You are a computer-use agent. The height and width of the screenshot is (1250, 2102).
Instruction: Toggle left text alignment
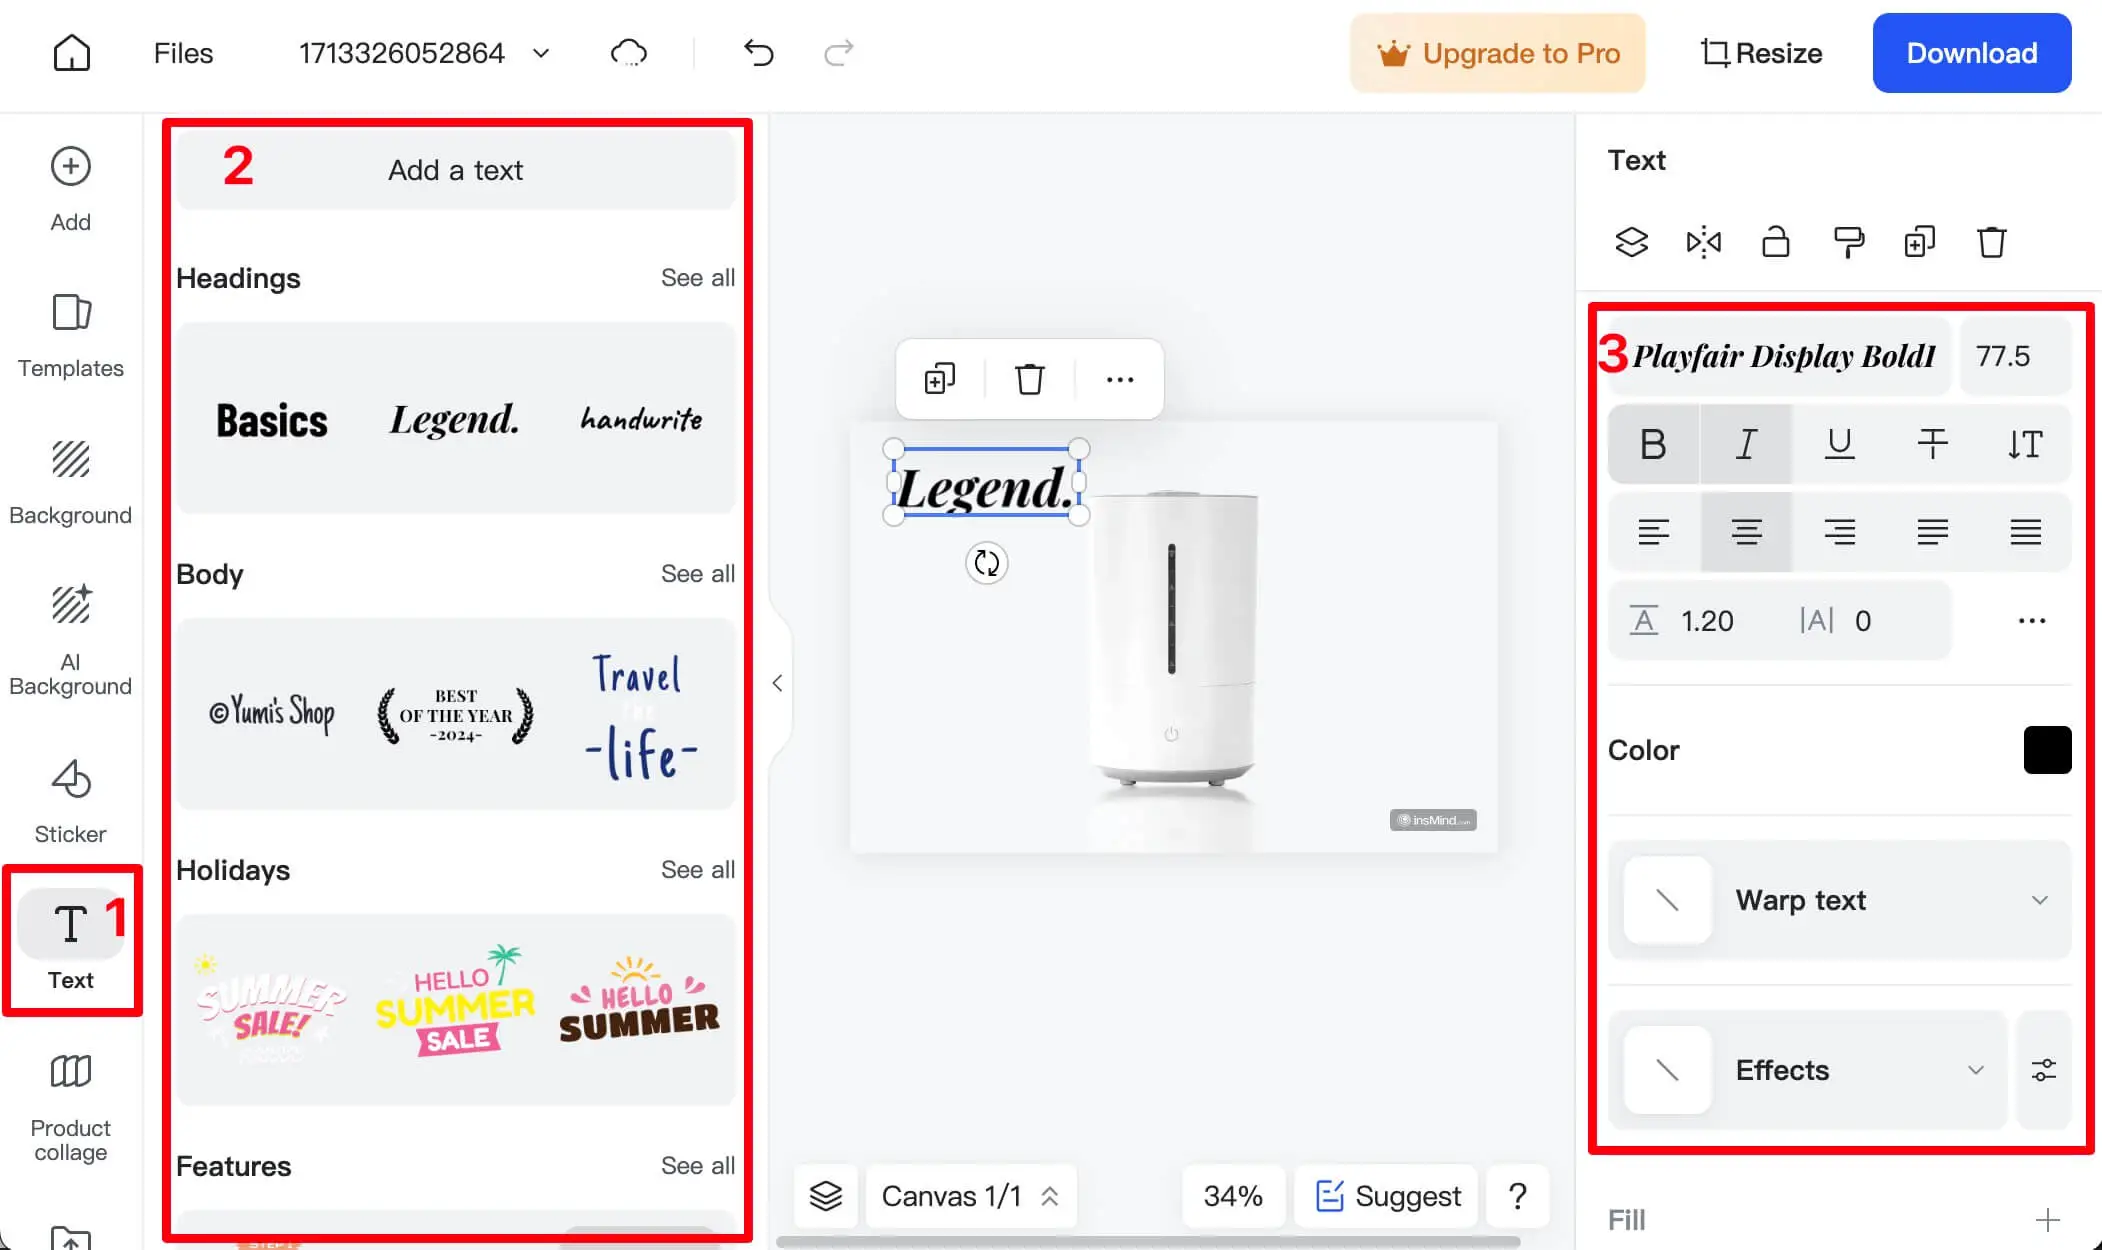1654,533
